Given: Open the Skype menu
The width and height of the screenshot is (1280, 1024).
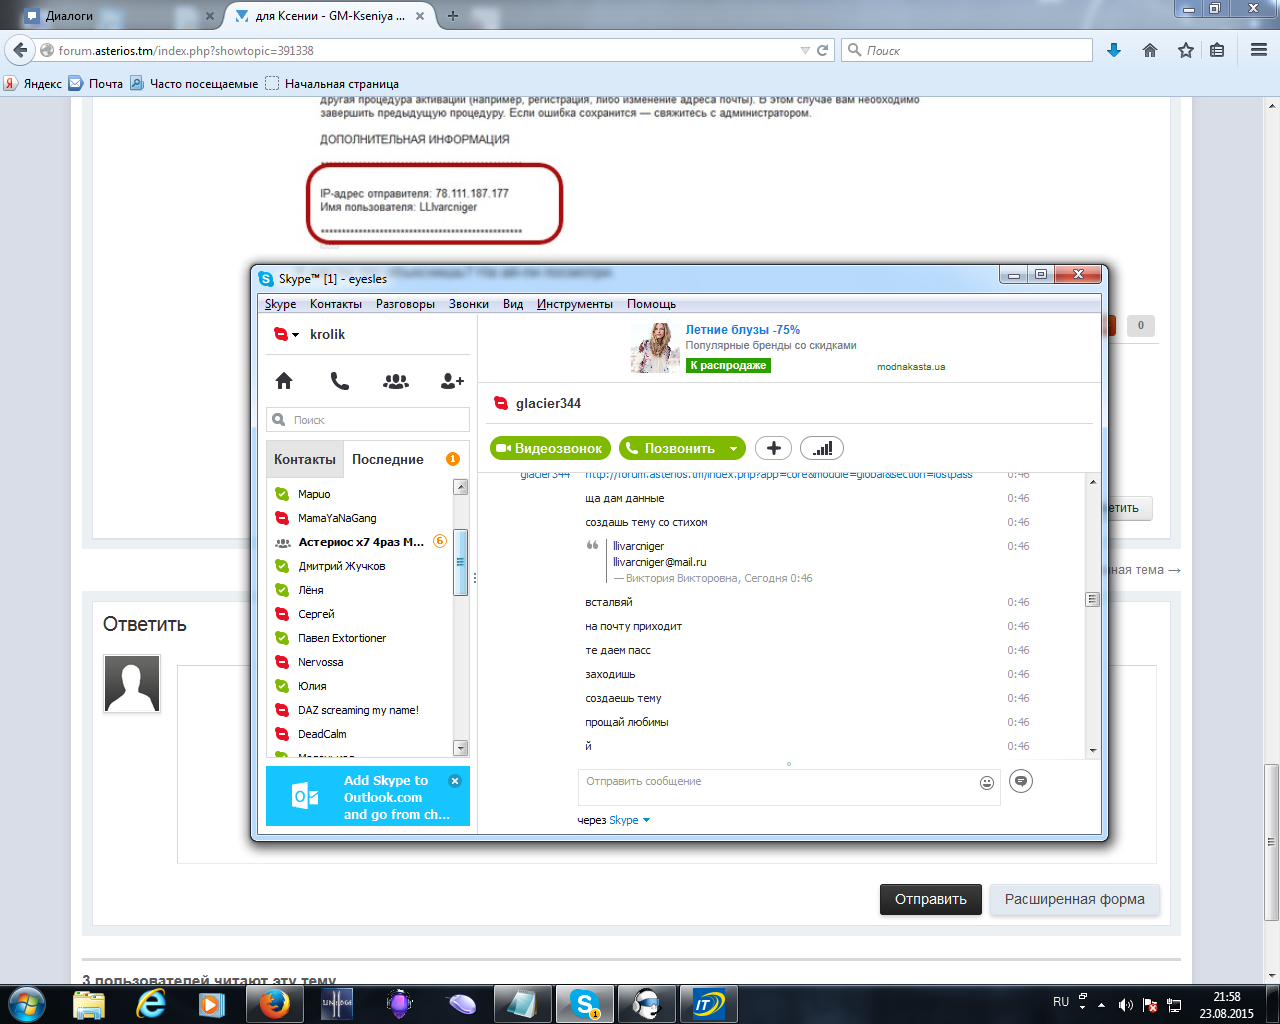Looking at the screenshot, I should click(280, 304).
